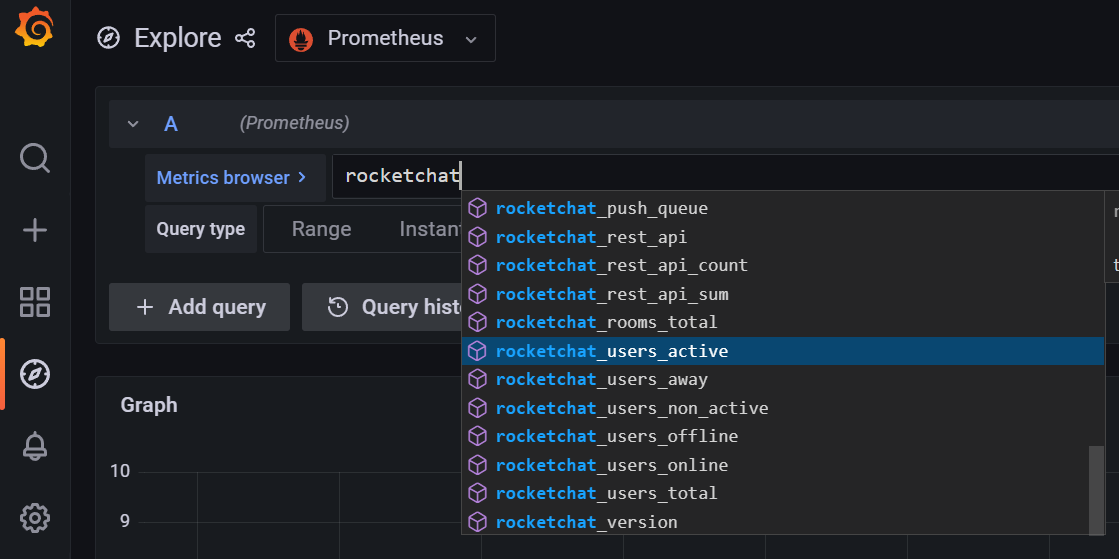The image size is (1119, 559).
Task: Click the autocomplete list scrollbar thumb
Action: pos(1096,490)
